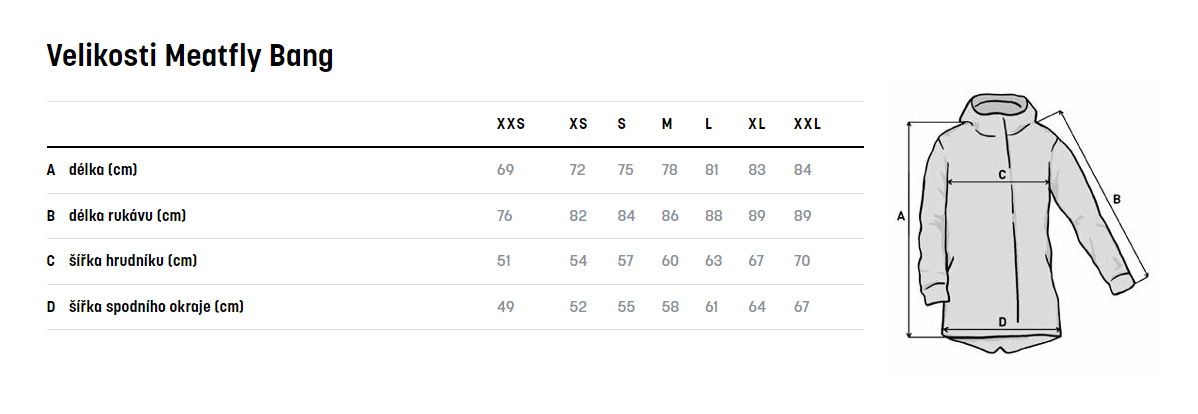This screenshot has height=414, width=1198.
Task: Select the XL size column header
Action: 757,124
